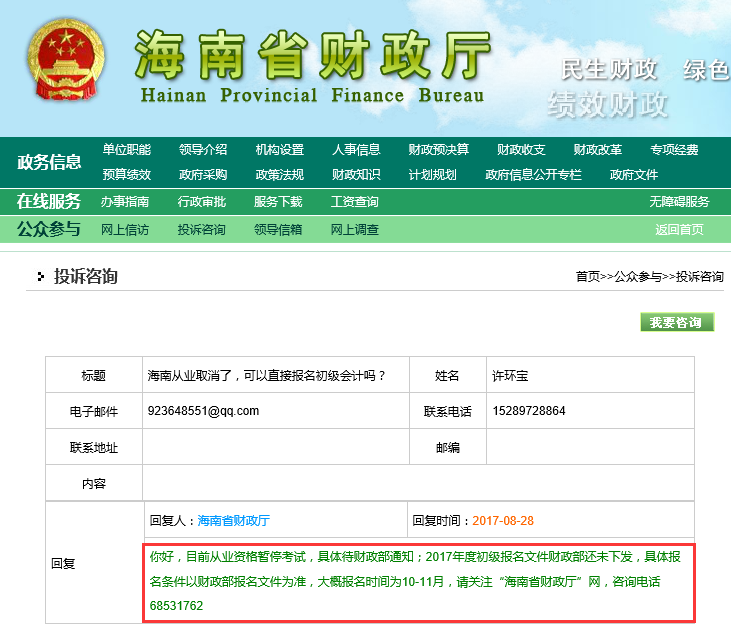Open 财政预决算 section

439,150
